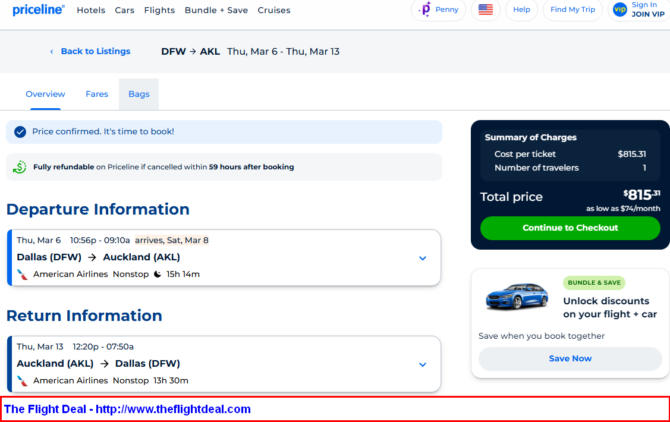
Task: Click the Total price $815.31 amount
Action: tap(641, 195)
